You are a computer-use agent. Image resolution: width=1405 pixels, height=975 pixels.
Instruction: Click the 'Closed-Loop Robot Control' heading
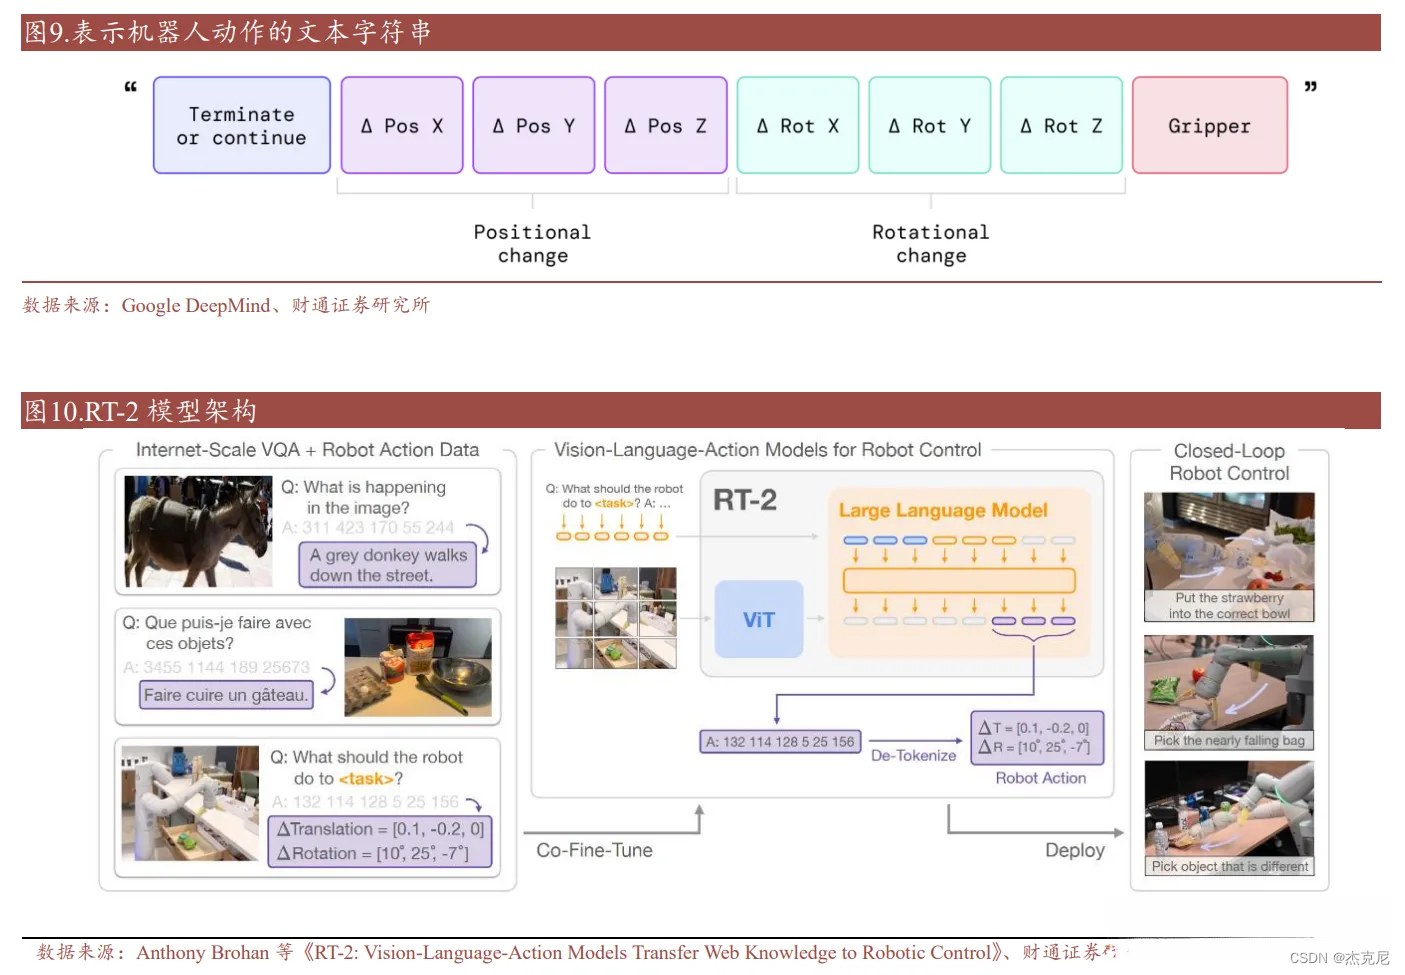coord(1229,462)
